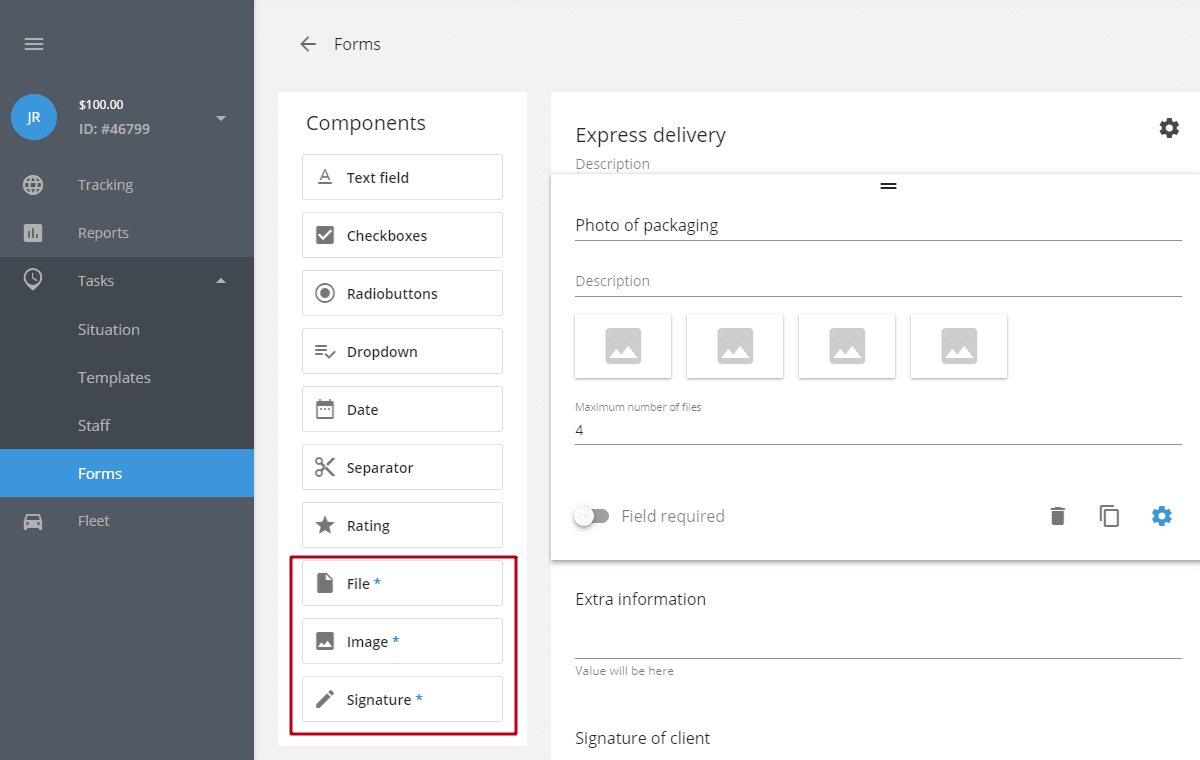Select the Forms menu item
This screenshot has width=1200, height=760.
127,473
